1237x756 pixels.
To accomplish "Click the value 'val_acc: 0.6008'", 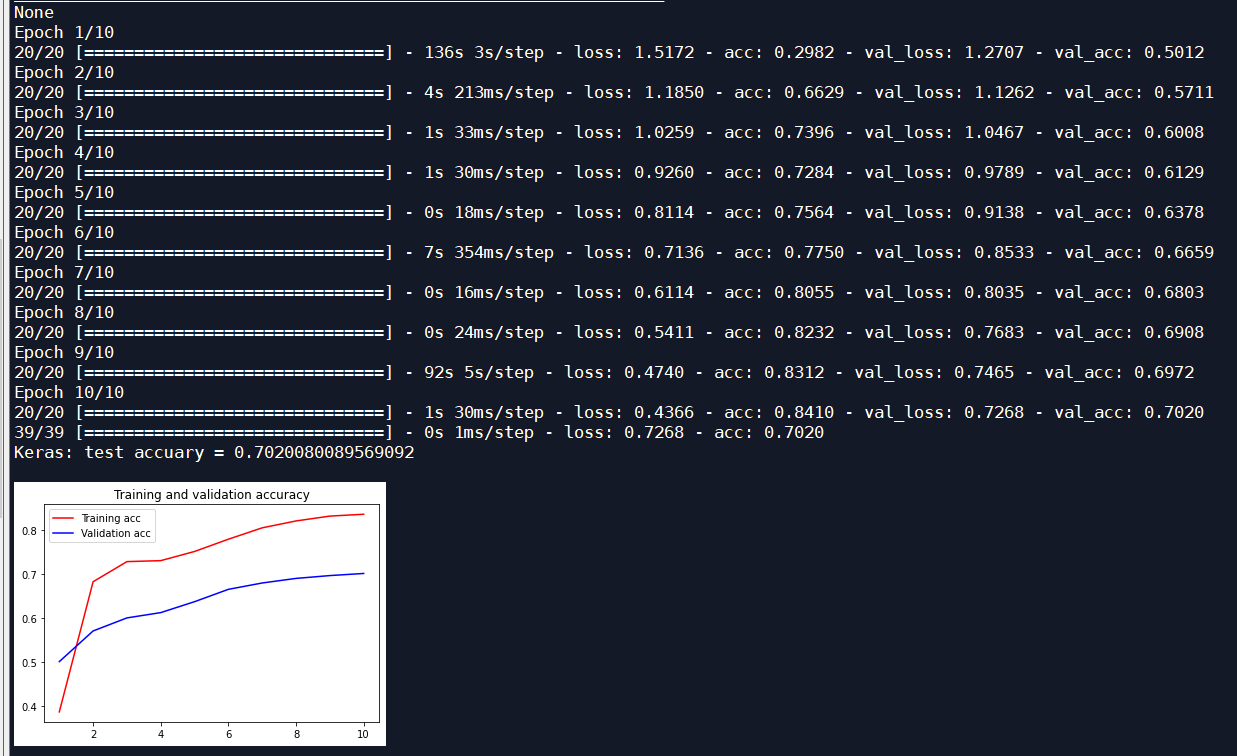I will (1129, 132).
